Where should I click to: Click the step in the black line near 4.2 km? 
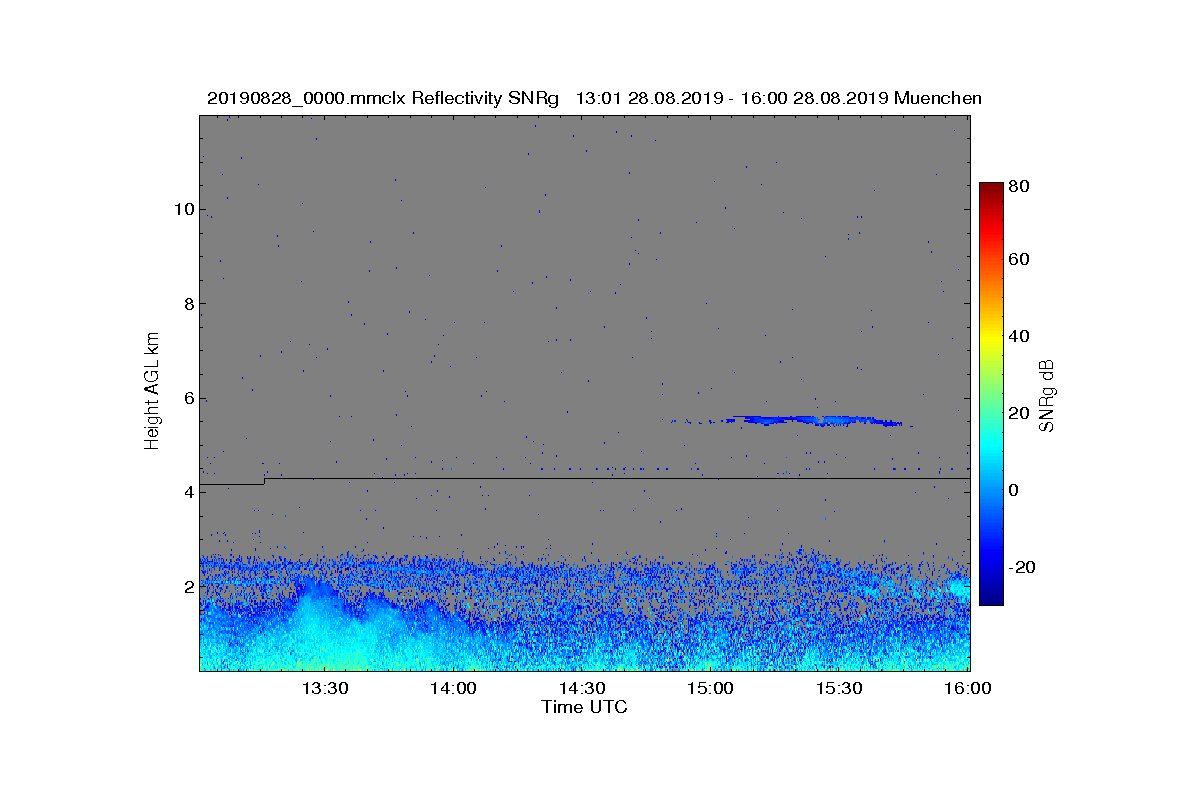click(264, 481)
